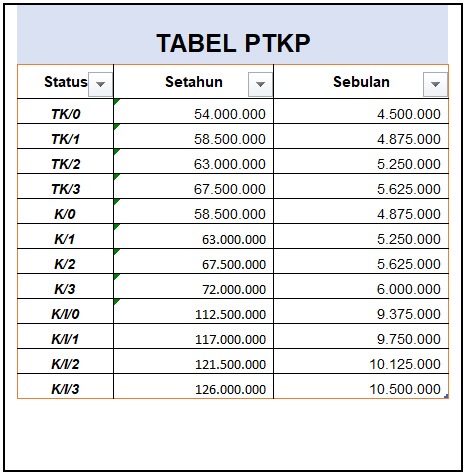465x475 pixels.
Task: Select the K/I/0 status cell
Action: 65,311
